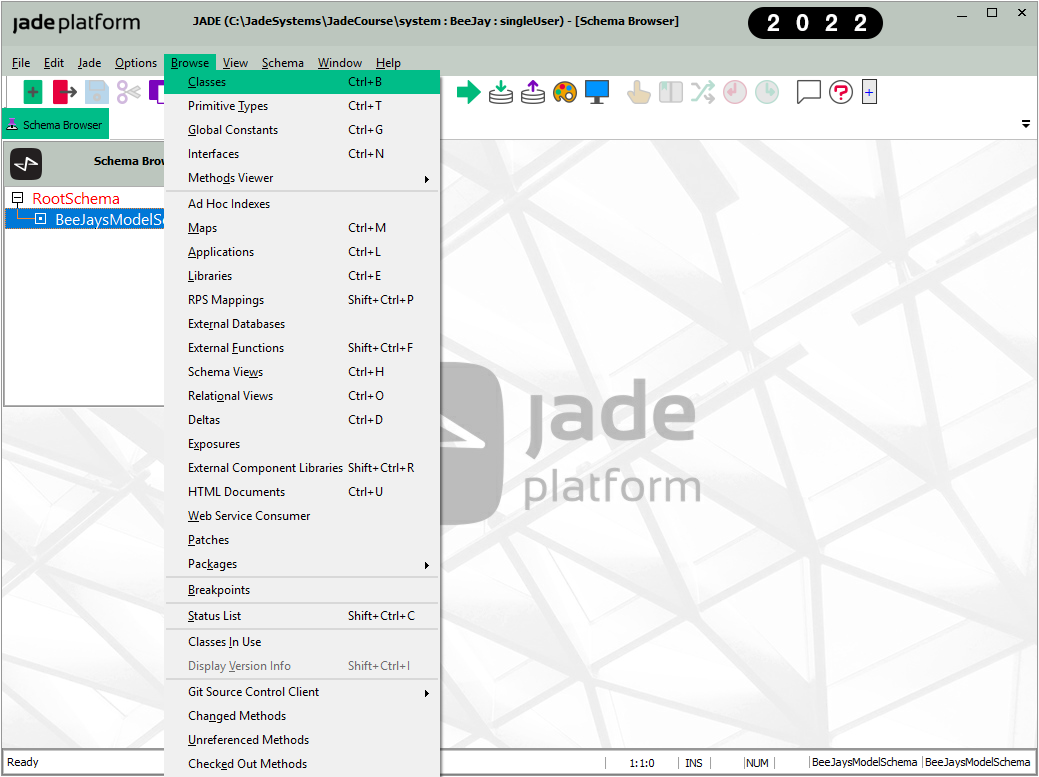The height and width of the screenshot is (777, 1039).
Task: Click the tab list arrow at right
Action: 1025,125
